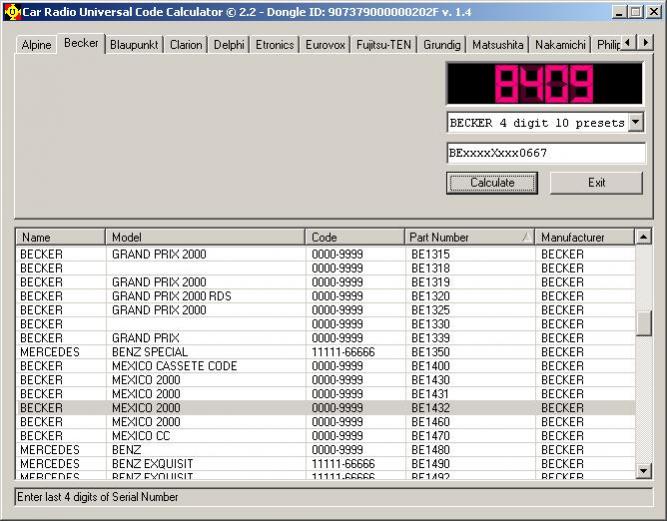This screenshot has width=667, height=521.
Task: Open the BECKER presets dropdown
Action: (x=636, y=123)
